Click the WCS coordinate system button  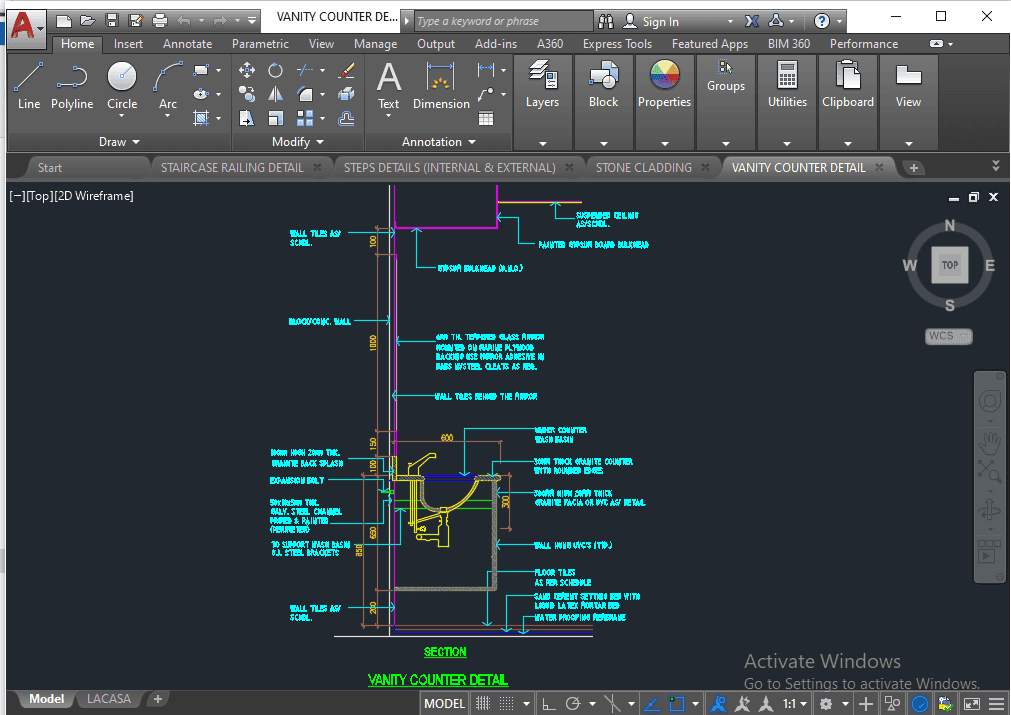[947, 336]
